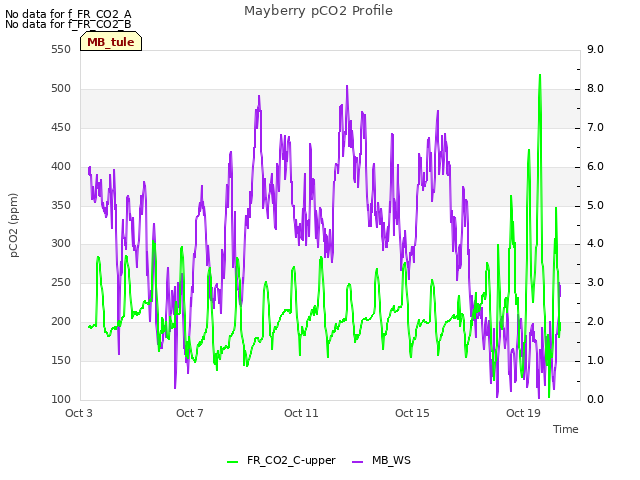
Task: Click the 300 left axis value
Action: pos(61,244)
